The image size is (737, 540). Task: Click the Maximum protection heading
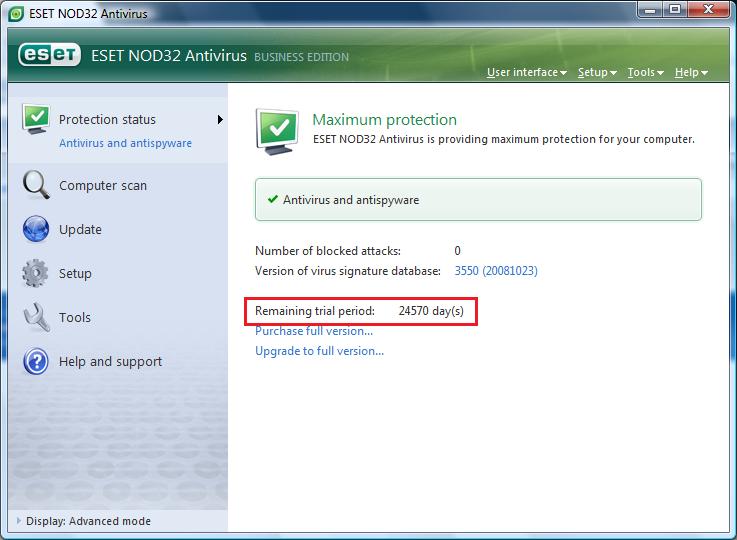point(384,120)
